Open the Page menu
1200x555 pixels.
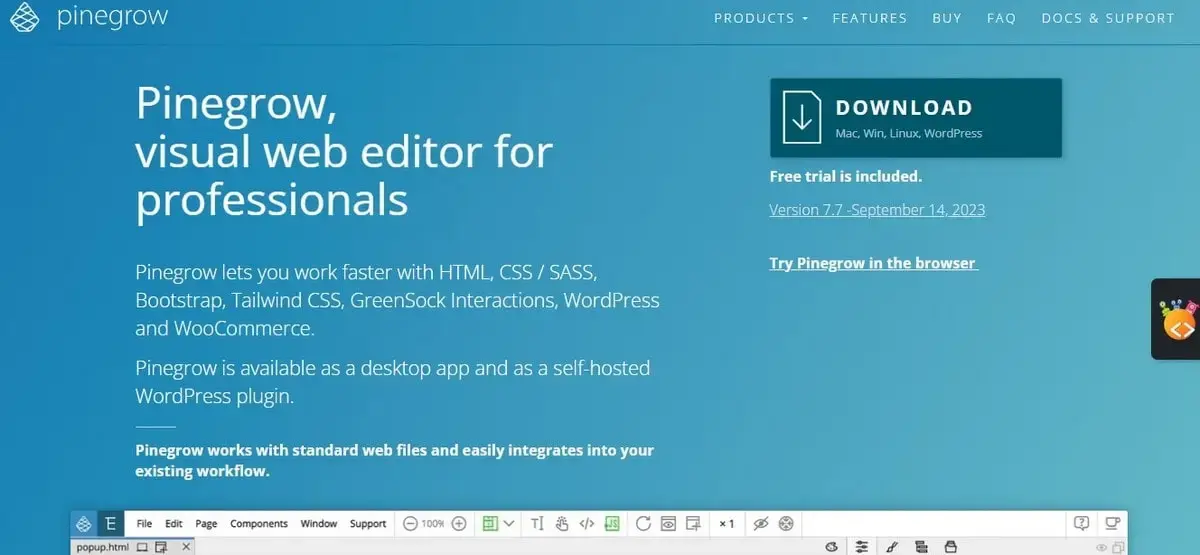click(x=206, y=524)
